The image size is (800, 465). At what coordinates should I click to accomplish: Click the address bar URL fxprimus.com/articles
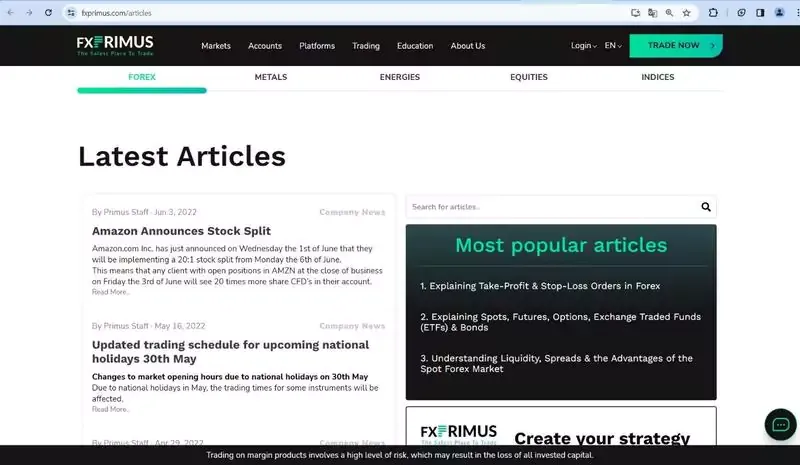[116, 13]
